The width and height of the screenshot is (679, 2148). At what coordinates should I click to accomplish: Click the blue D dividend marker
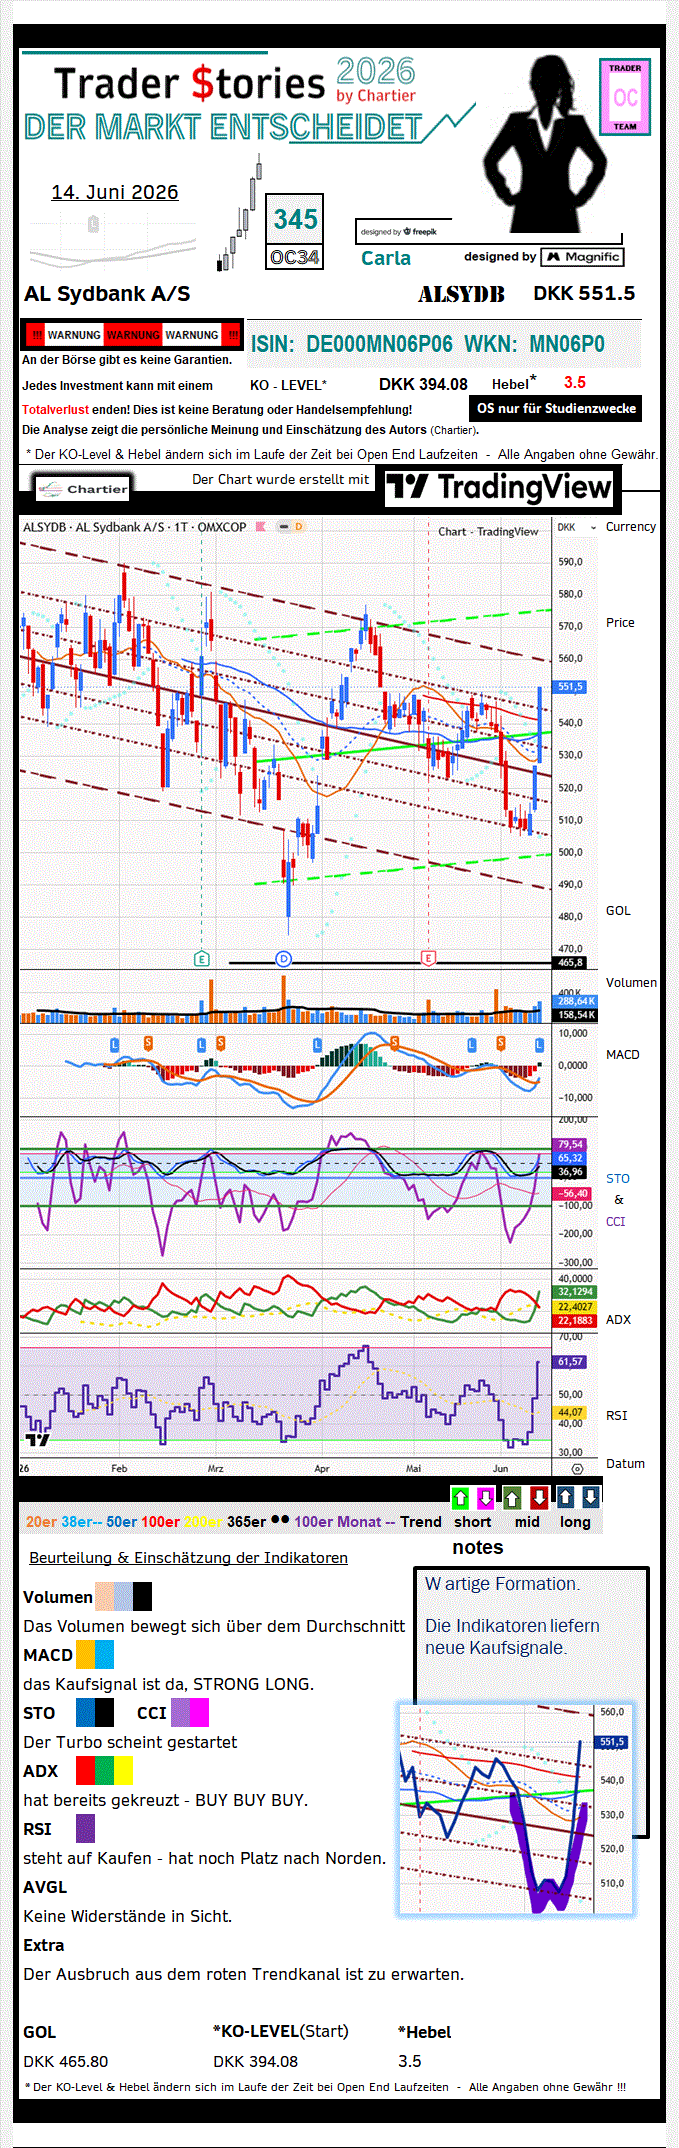[x=283, y=958]
